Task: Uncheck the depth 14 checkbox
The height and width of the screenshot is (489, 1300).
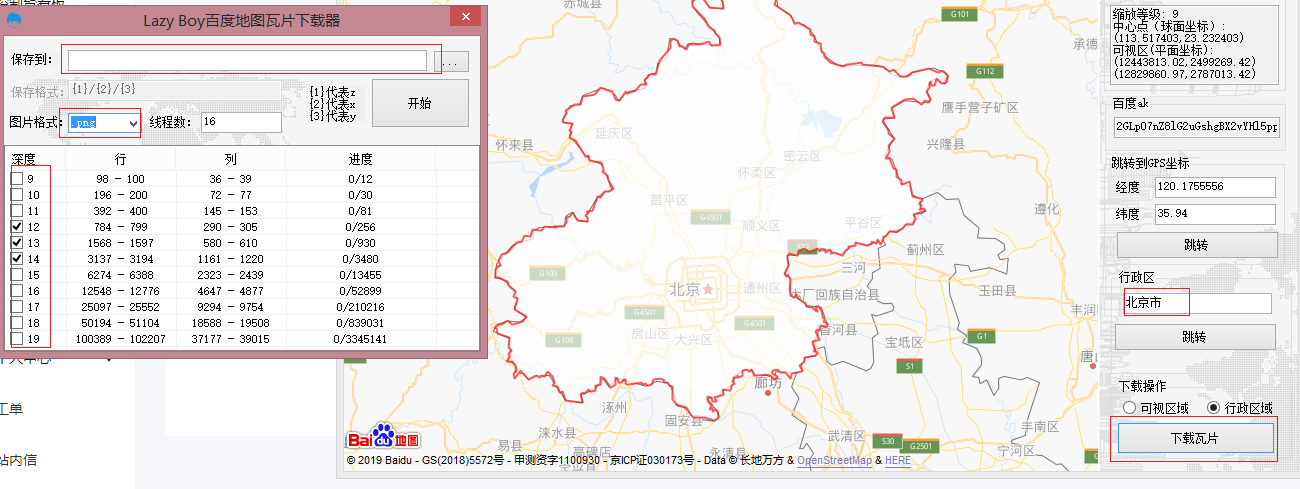Action: point(18,258)
